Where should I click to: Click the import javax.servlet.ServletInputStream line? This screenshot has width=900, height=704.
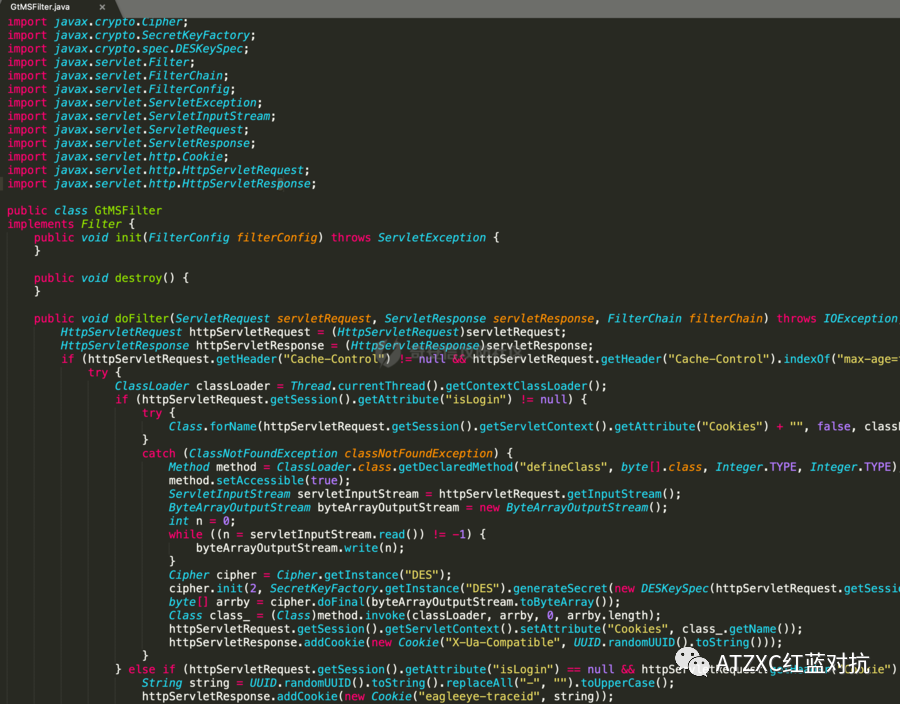coord(141,116)
